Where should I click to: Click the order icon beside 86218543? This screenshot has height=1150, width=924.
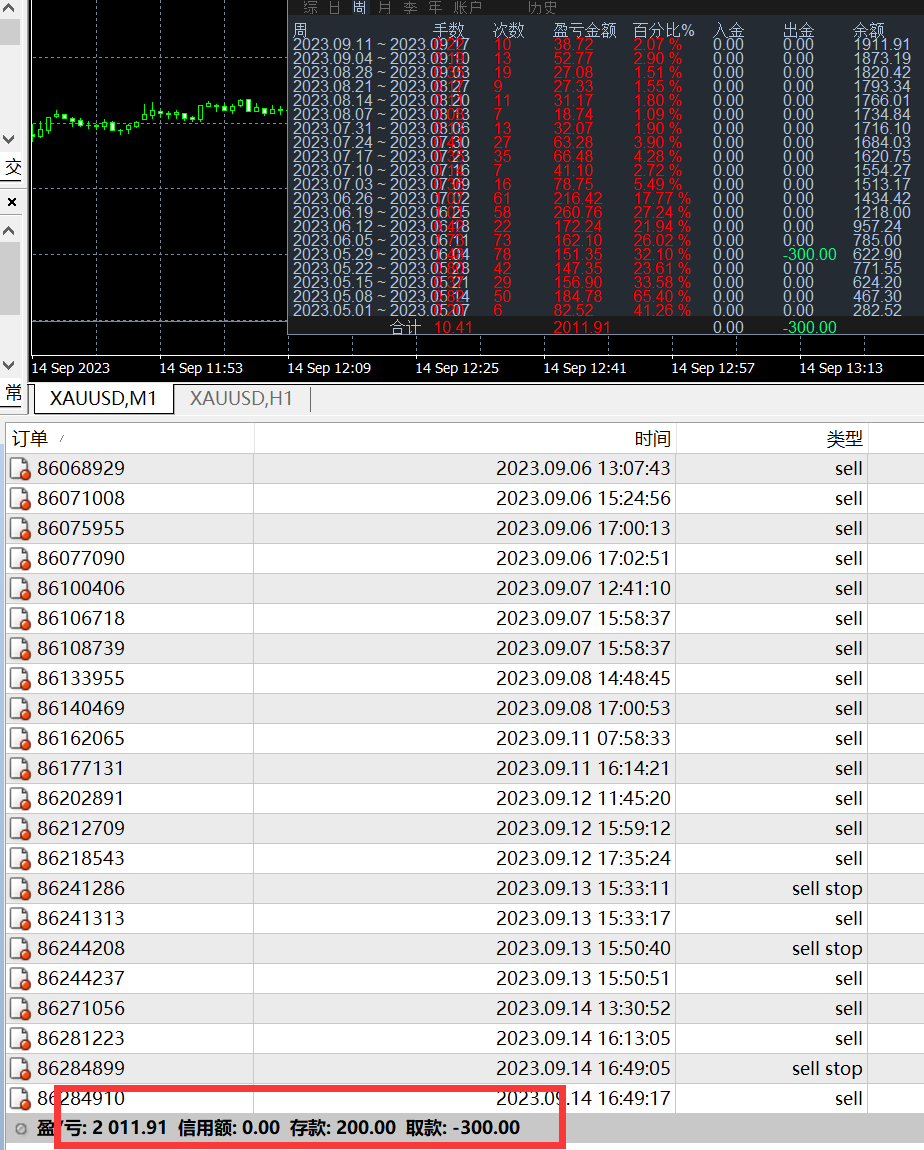pos(20,860)
